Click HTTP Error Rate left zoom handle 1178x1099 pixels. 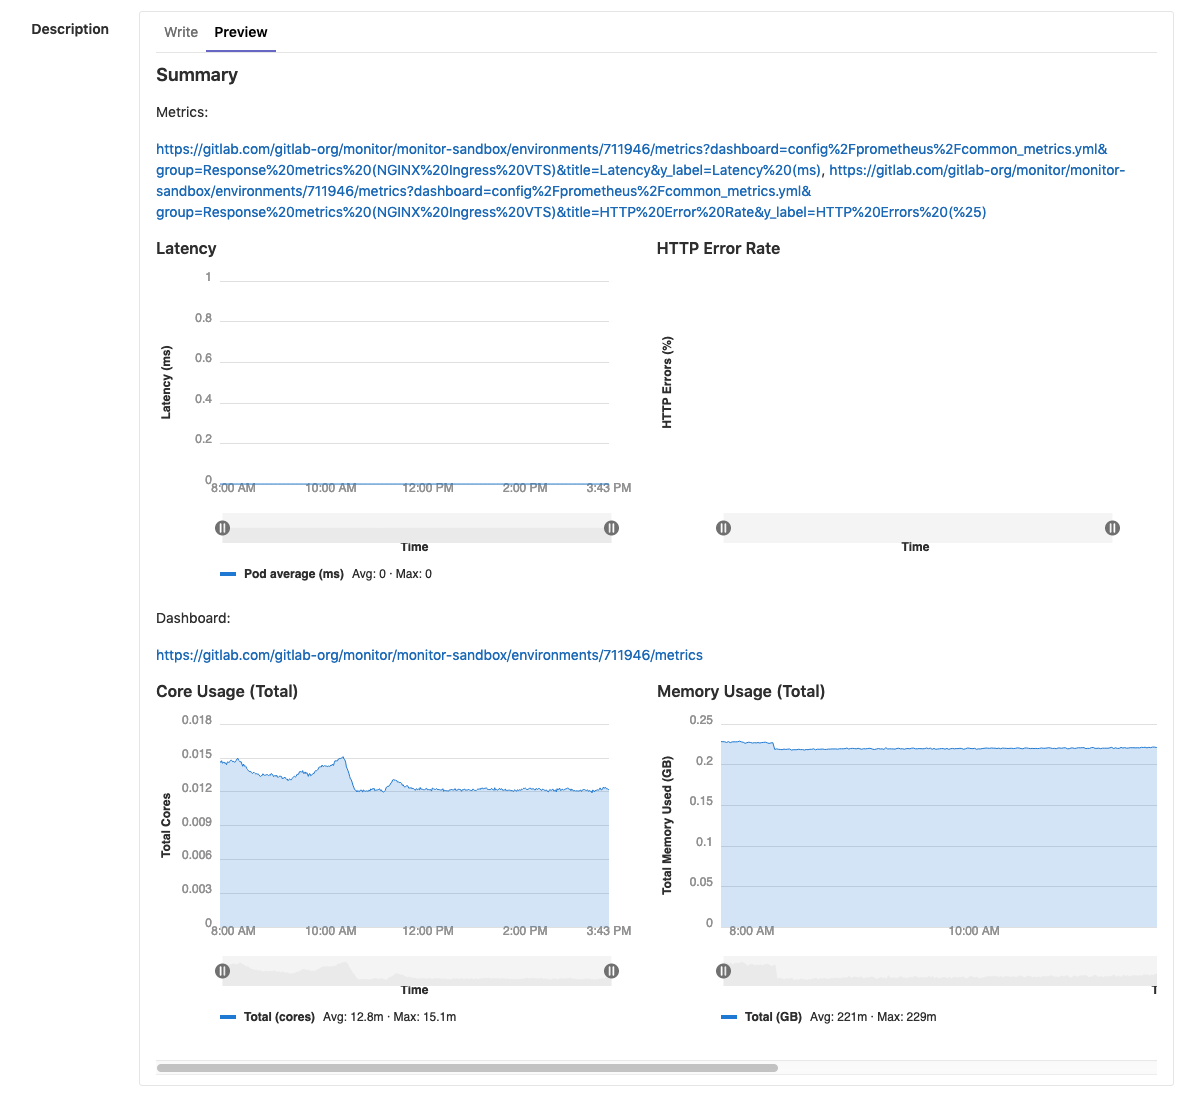pyautogui.click(x=723, y=528)
